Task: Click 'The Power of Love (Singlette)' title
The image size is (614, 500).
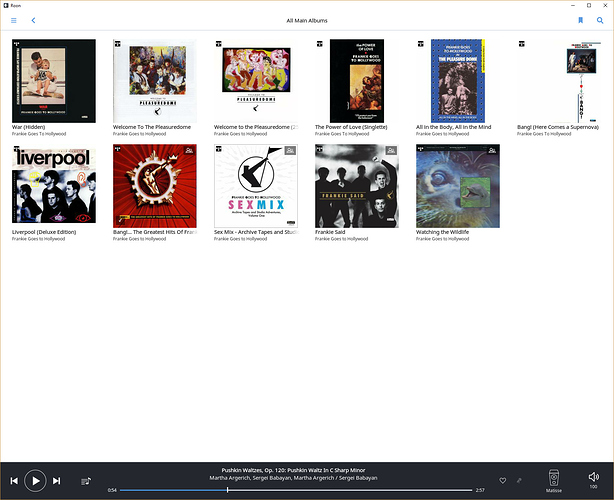Action: click(x=351, y=127)
